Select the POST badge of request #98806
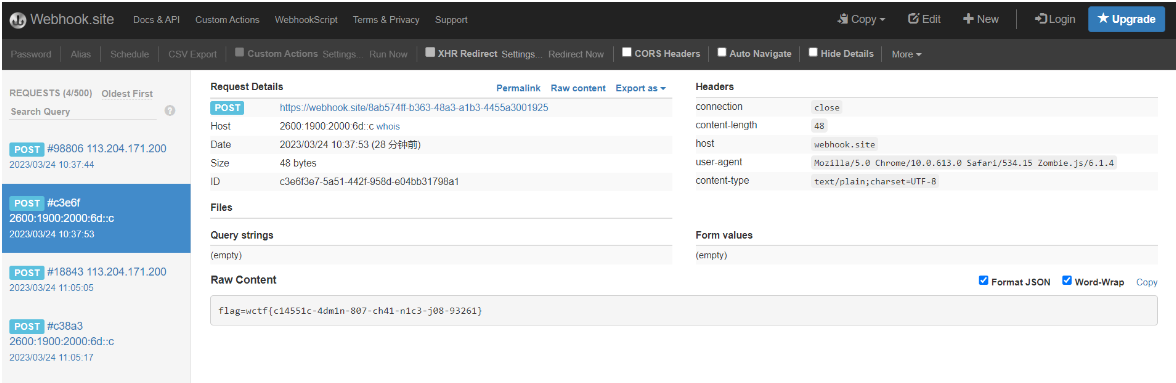The image size is (1176, 383). 26,149
